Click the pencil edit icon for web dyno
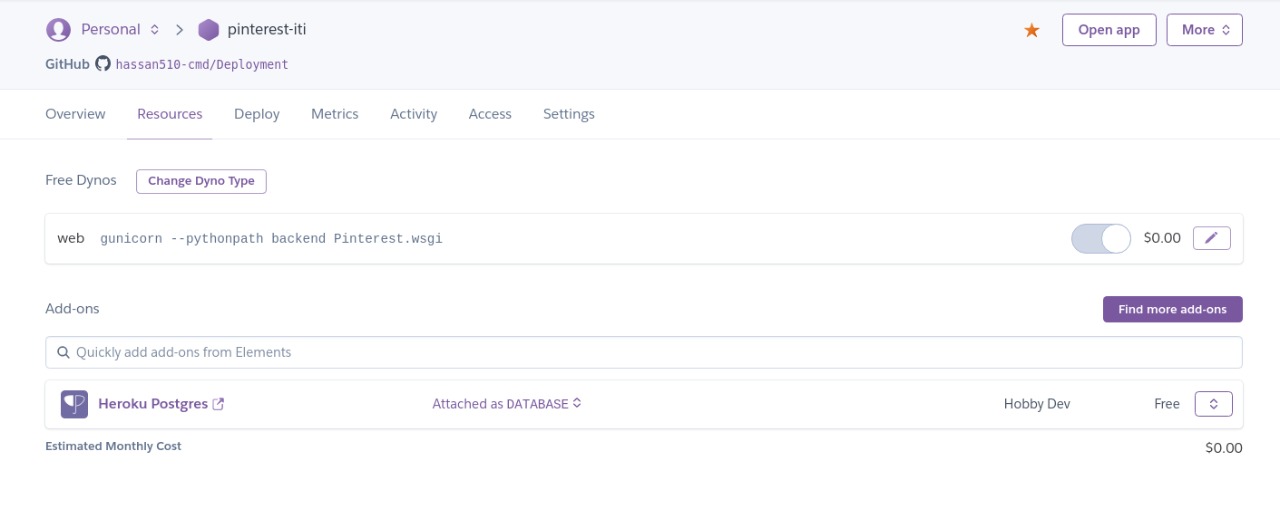 (x=1212, y=238)
